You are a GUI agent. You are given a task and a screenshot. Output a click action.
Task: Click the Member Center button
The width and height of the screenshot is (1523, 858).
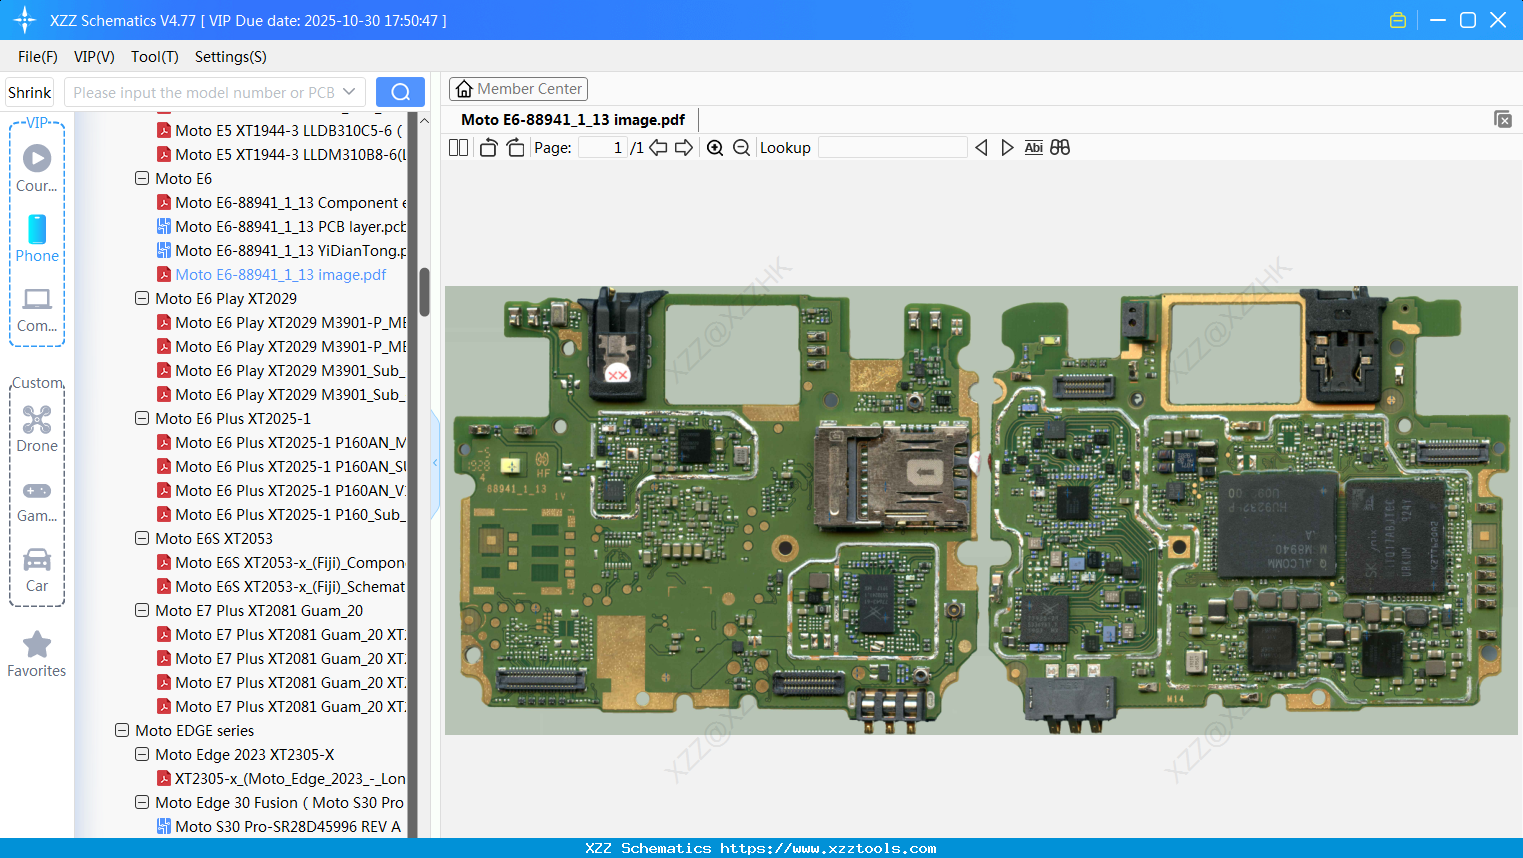click(x=518, y=89)
